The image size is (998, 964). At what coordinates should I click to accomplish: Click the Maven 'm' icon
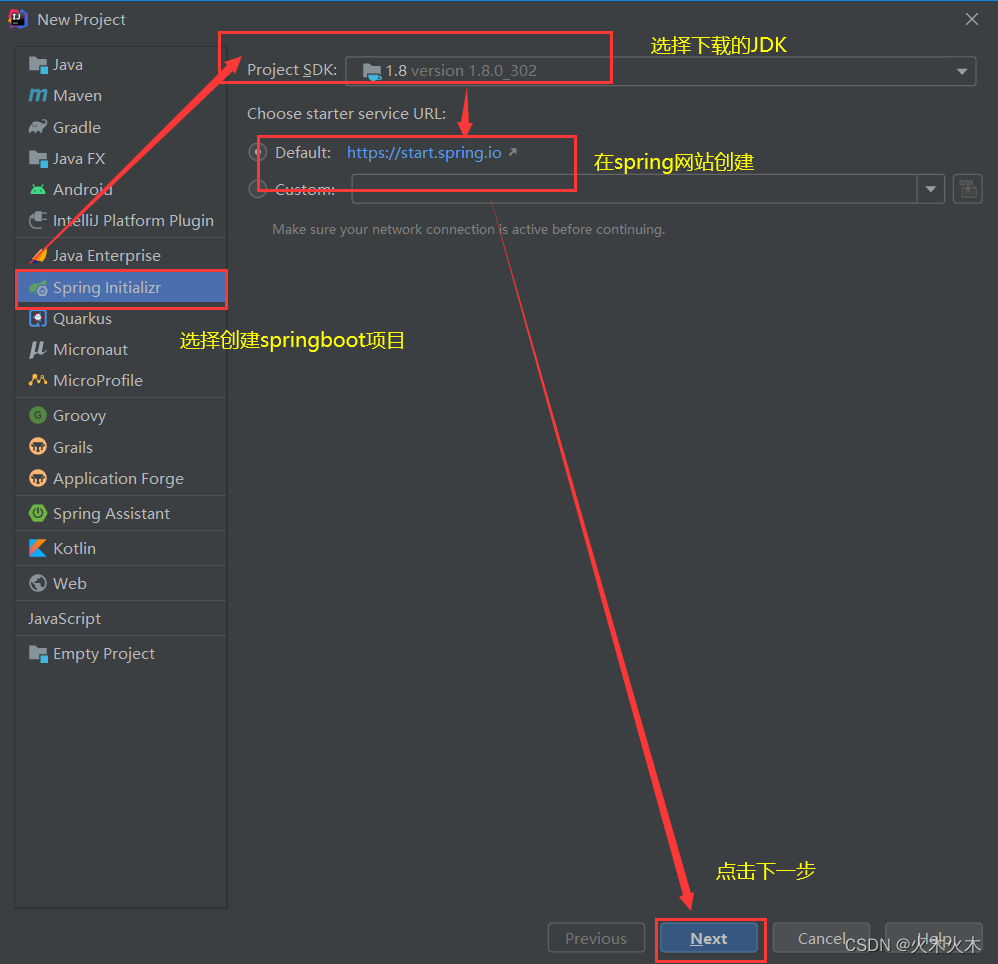click(38, 95)
